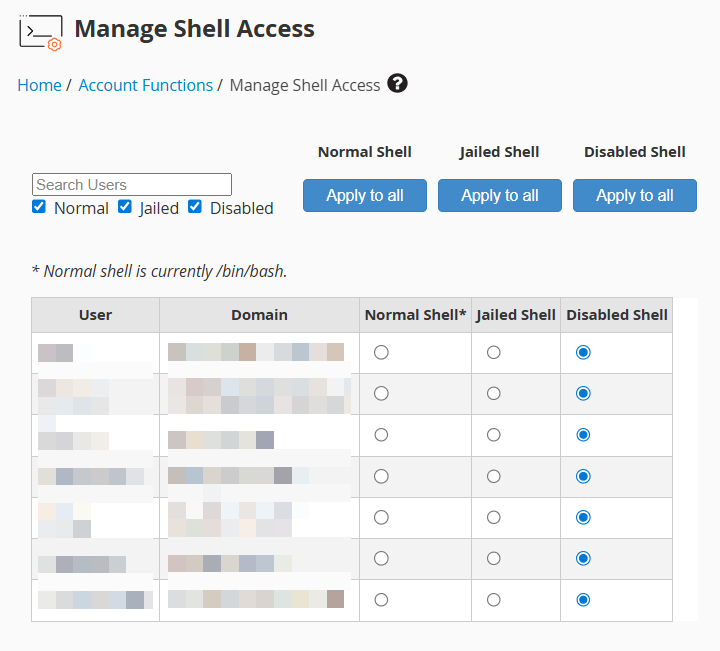Click the User column header

point(96,315)
